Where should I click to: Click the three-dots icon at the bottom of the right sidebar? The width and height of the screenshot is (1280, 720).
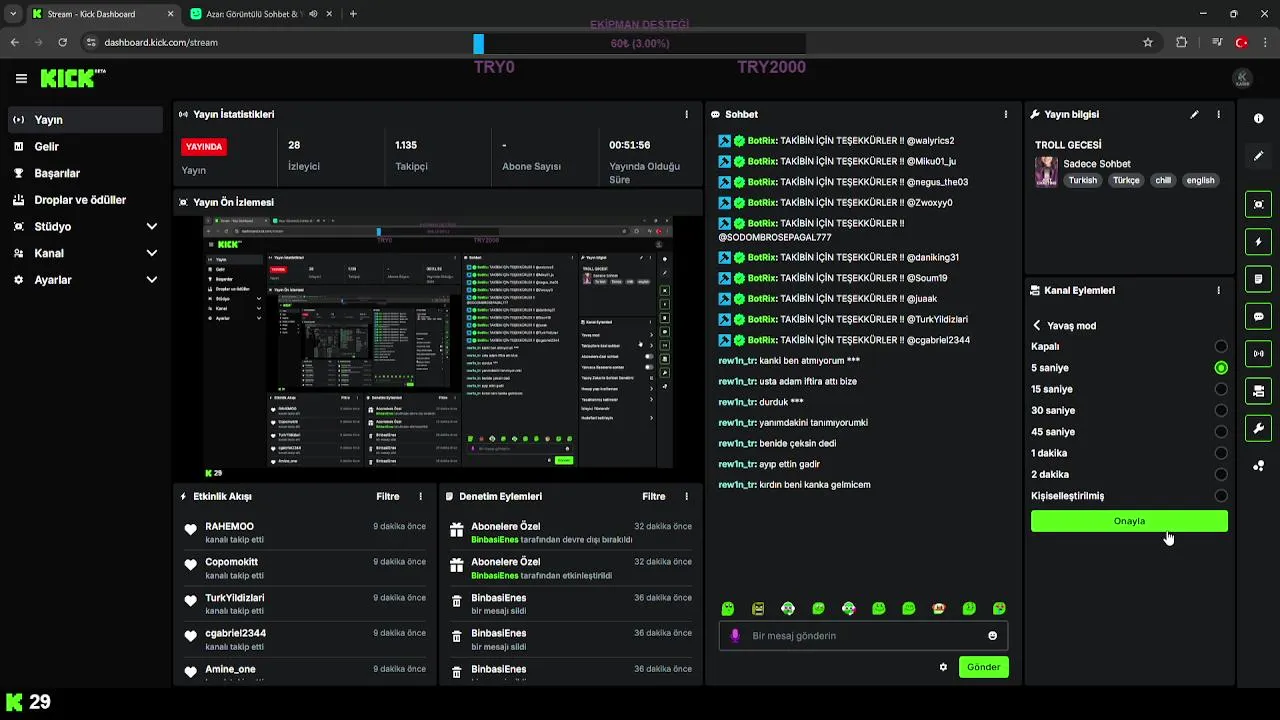[x=1258, y=466]
